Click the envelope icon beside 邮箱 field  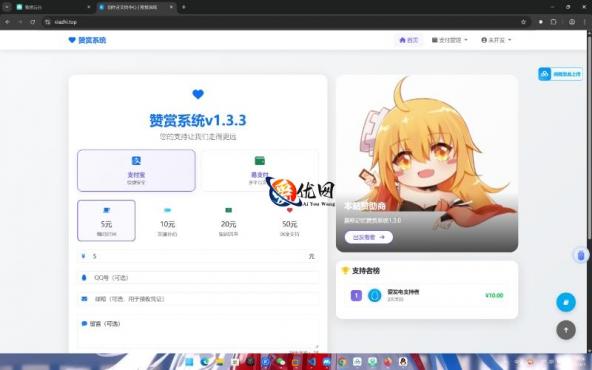pyautogui.click(x=84, y=299)
